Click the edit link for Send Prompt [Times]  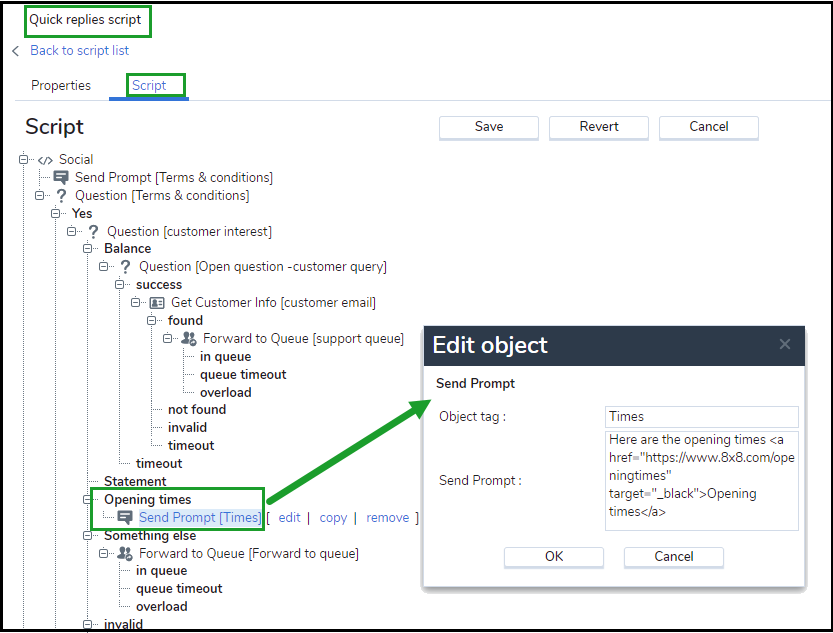[x=290, y=518]
